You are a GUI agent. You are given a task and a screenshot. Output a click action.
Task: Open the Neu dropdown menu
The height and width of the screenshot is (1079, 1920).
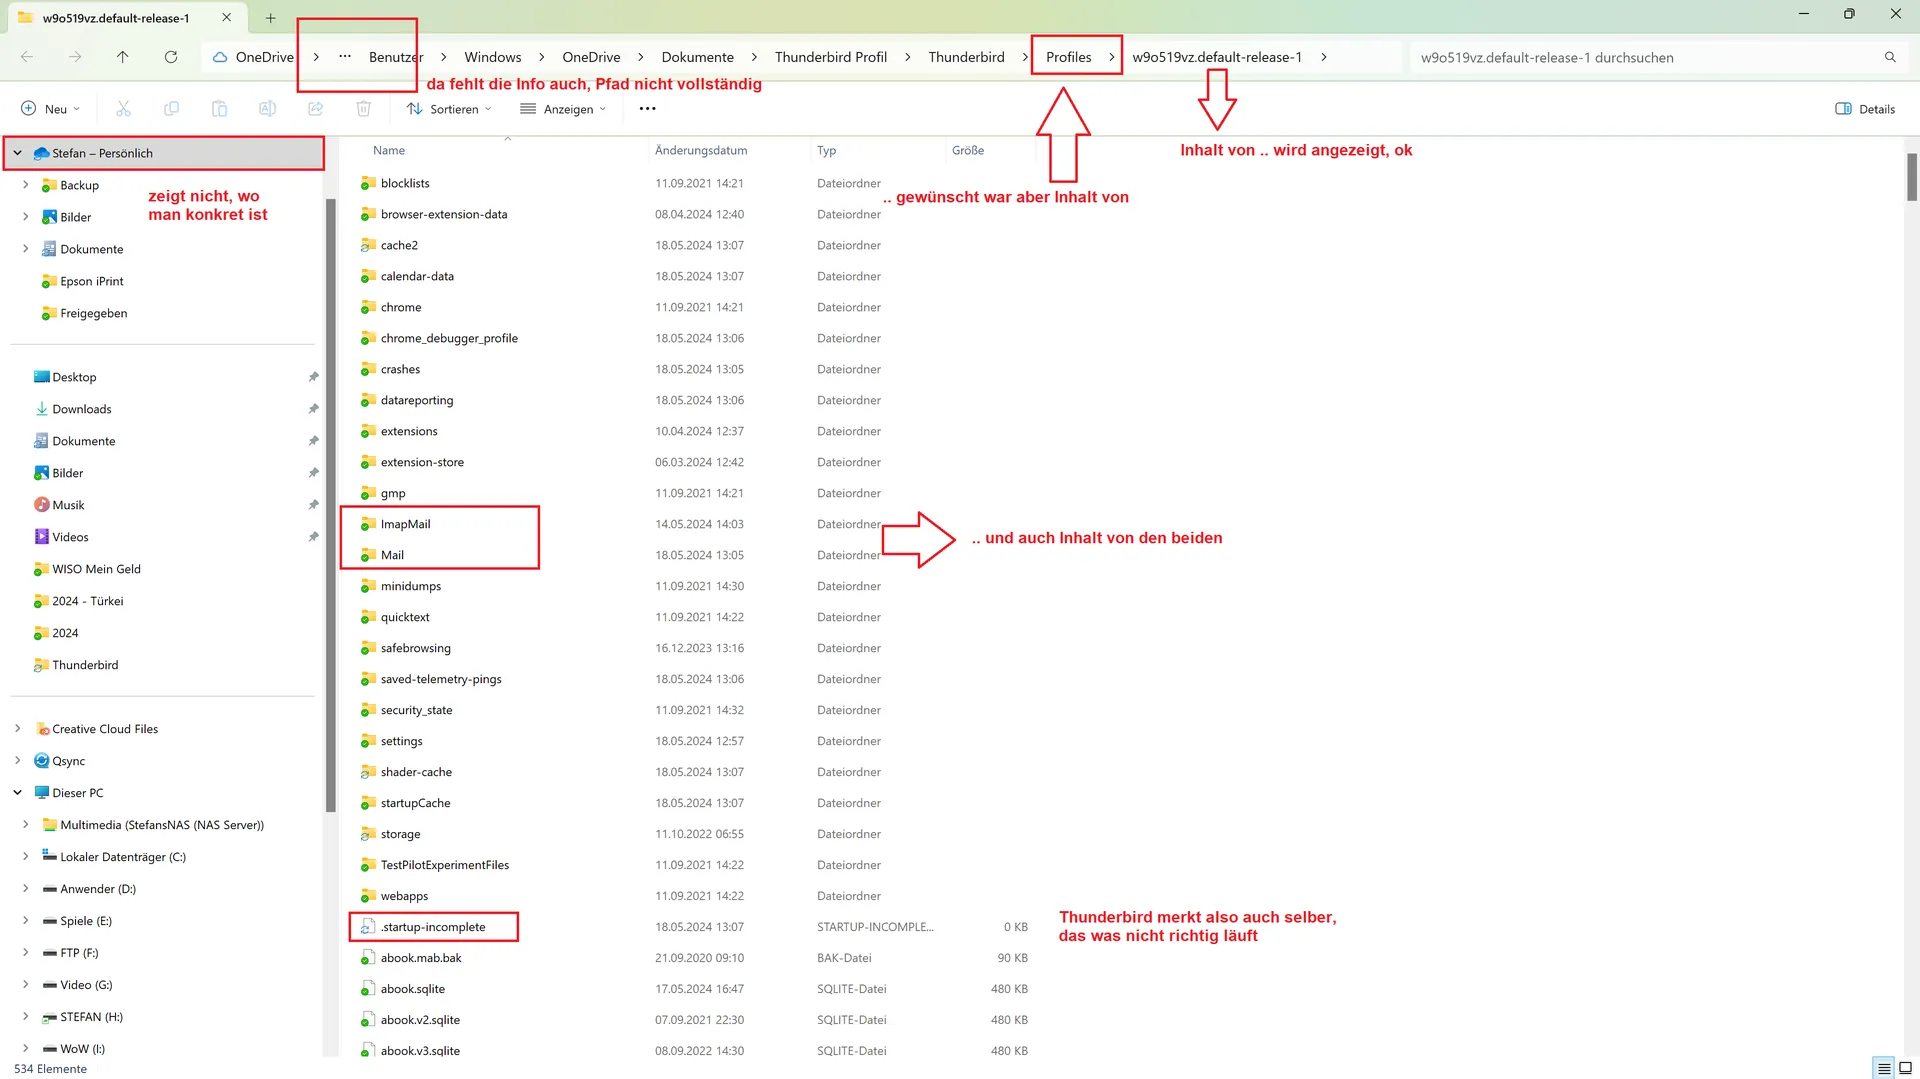50,109
